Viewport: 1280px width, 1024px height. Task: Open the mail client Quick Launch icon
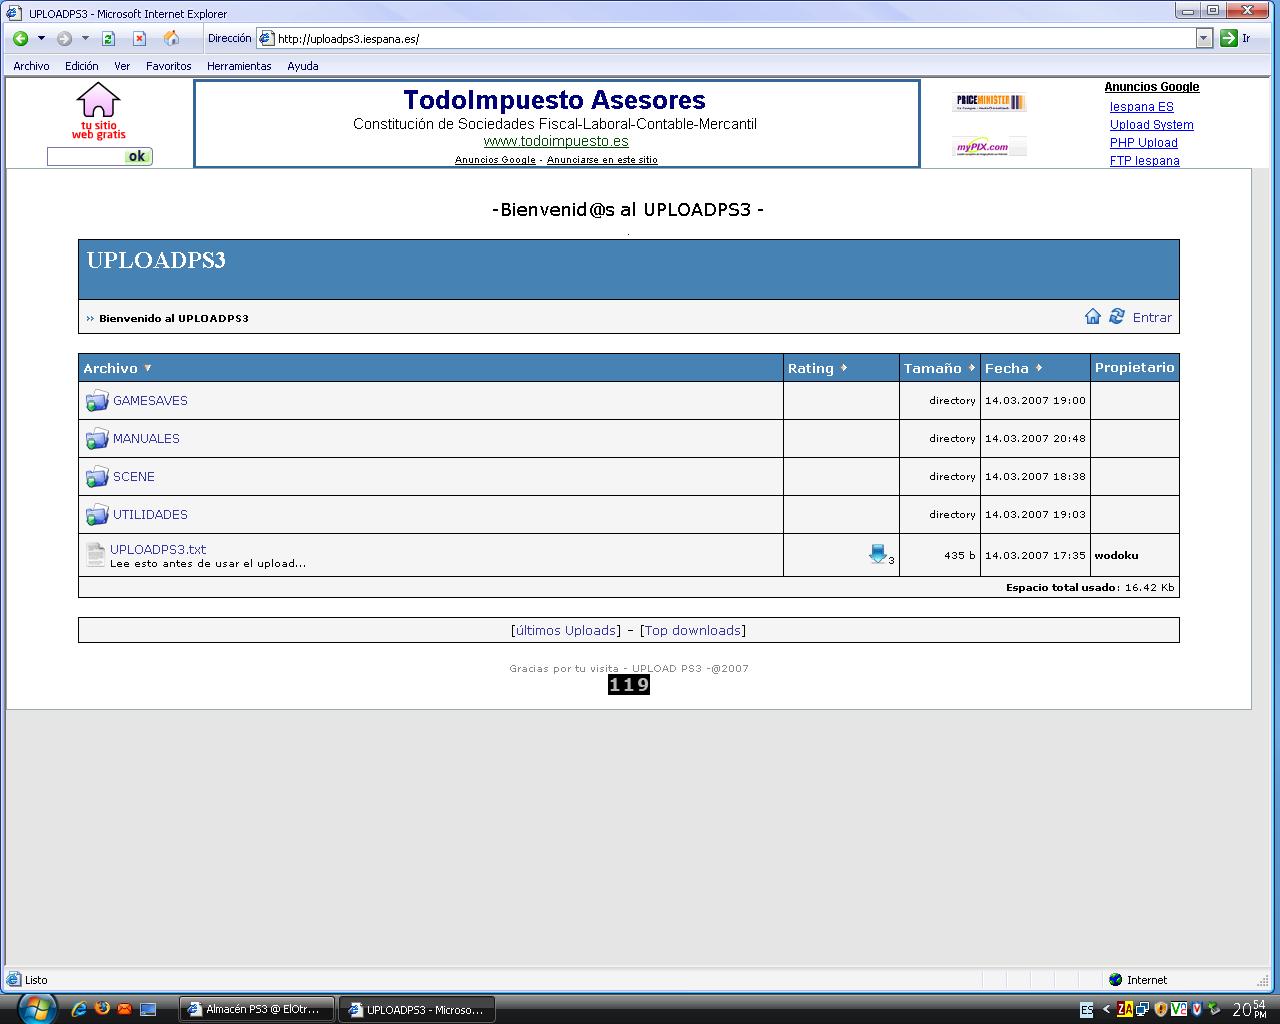[125, 1010]
